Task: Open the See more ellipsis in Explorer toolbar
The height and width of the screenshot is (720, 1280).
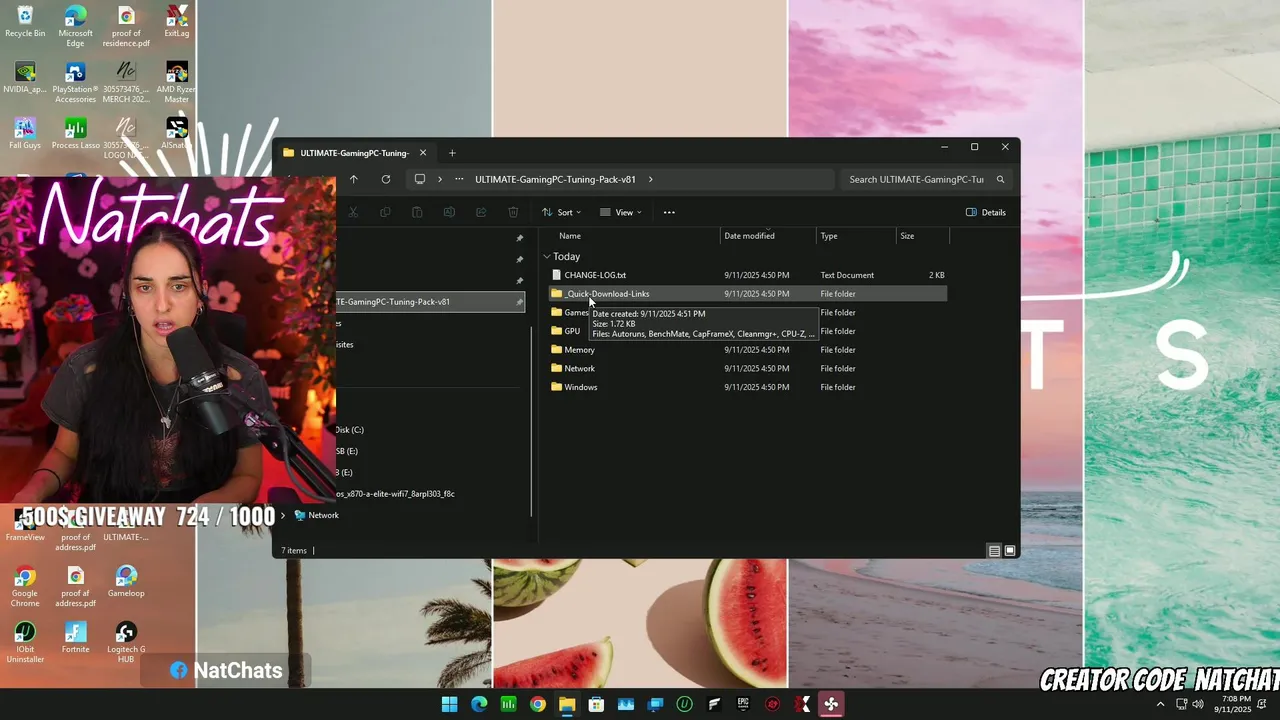Action: tap(669, 212)
